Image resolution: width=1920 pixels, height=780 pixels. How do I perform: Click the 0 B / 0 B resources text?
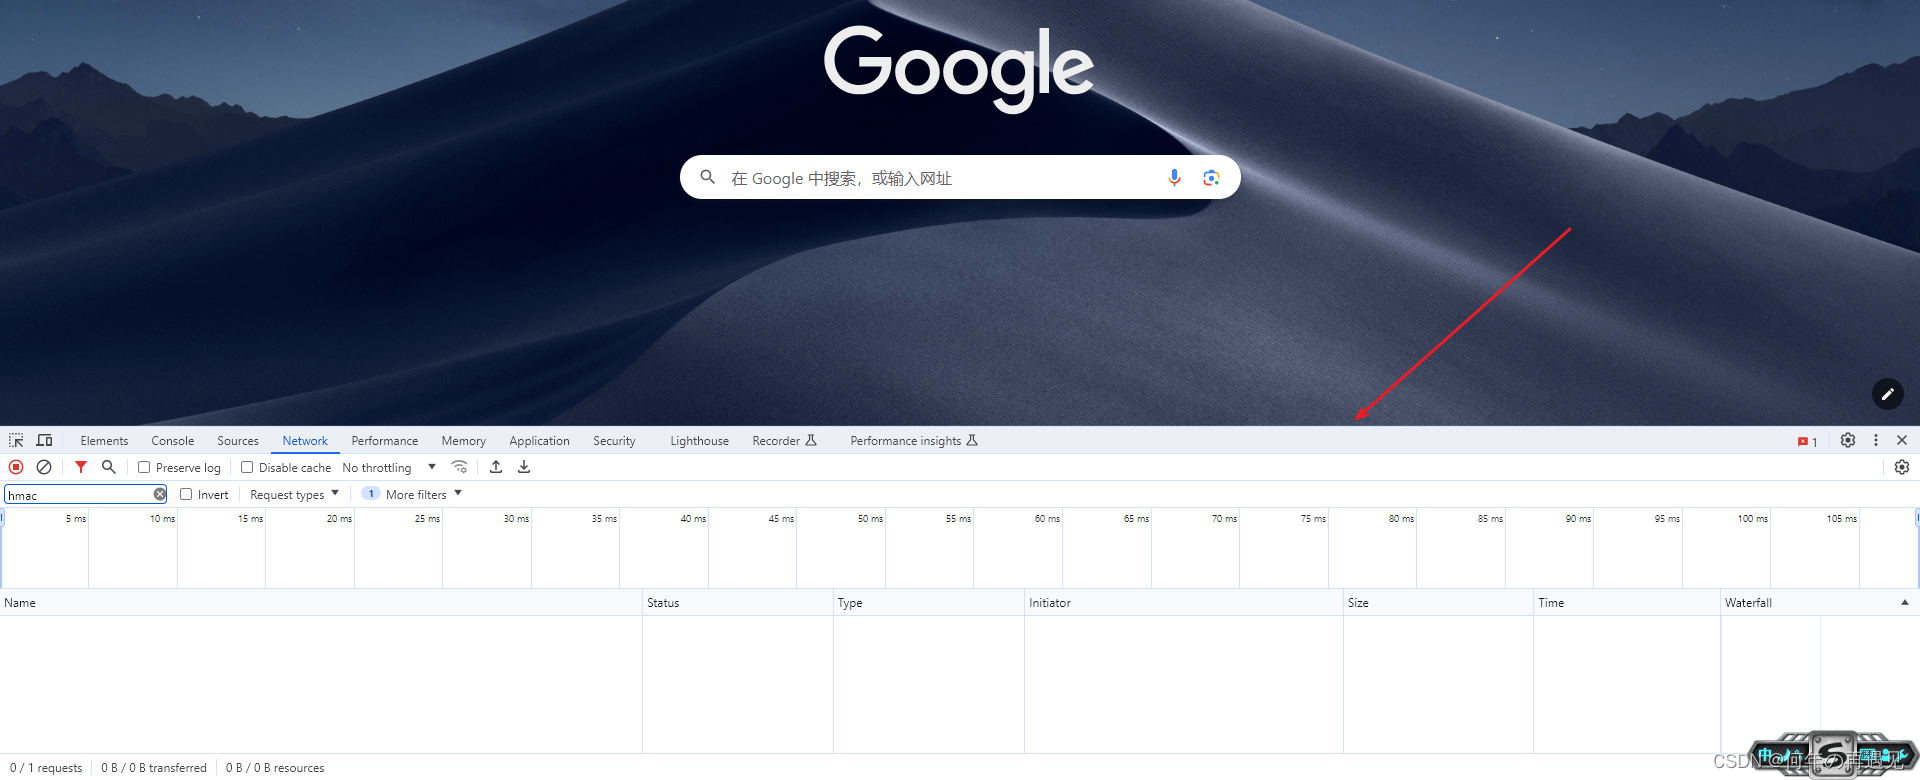pyautogui.click(x=275, y=768)
